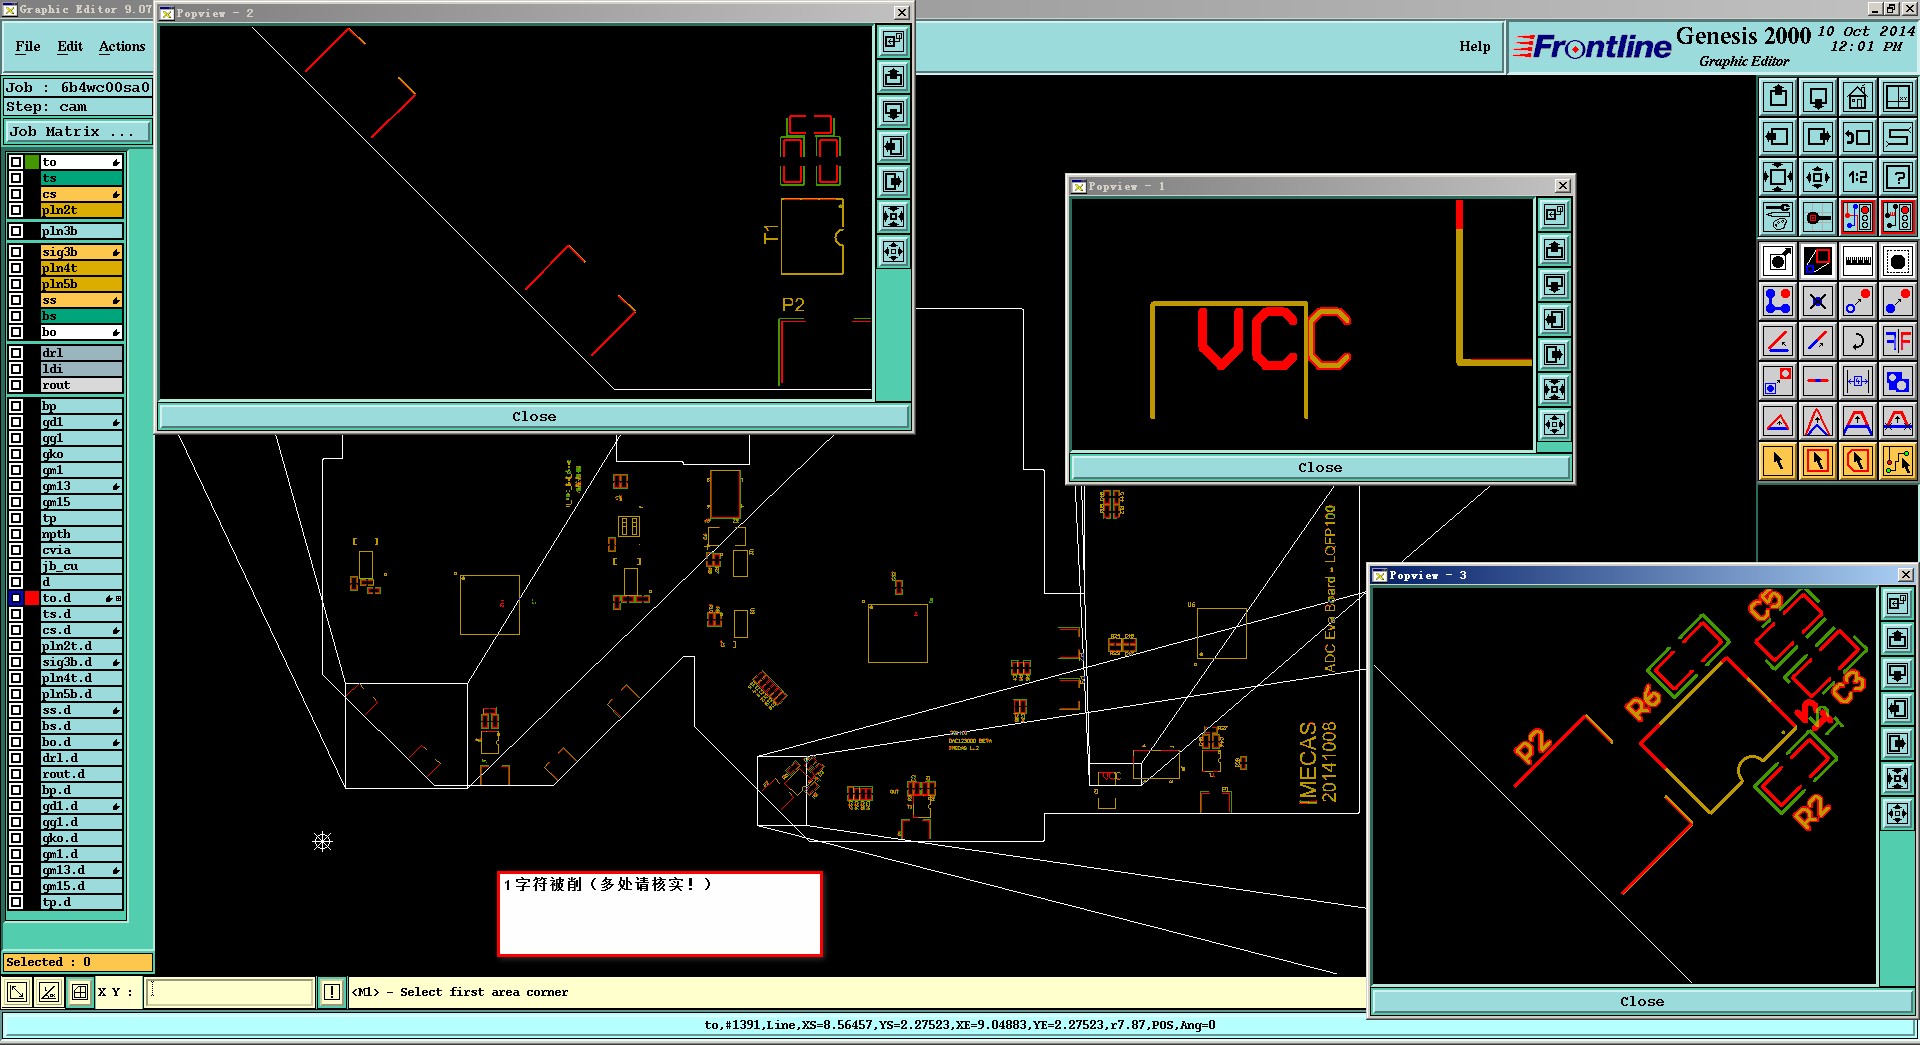This screenshot has height=1045, width=1920.
Task: Toggle checkbox for layer rout
Action: click(16, 385)
